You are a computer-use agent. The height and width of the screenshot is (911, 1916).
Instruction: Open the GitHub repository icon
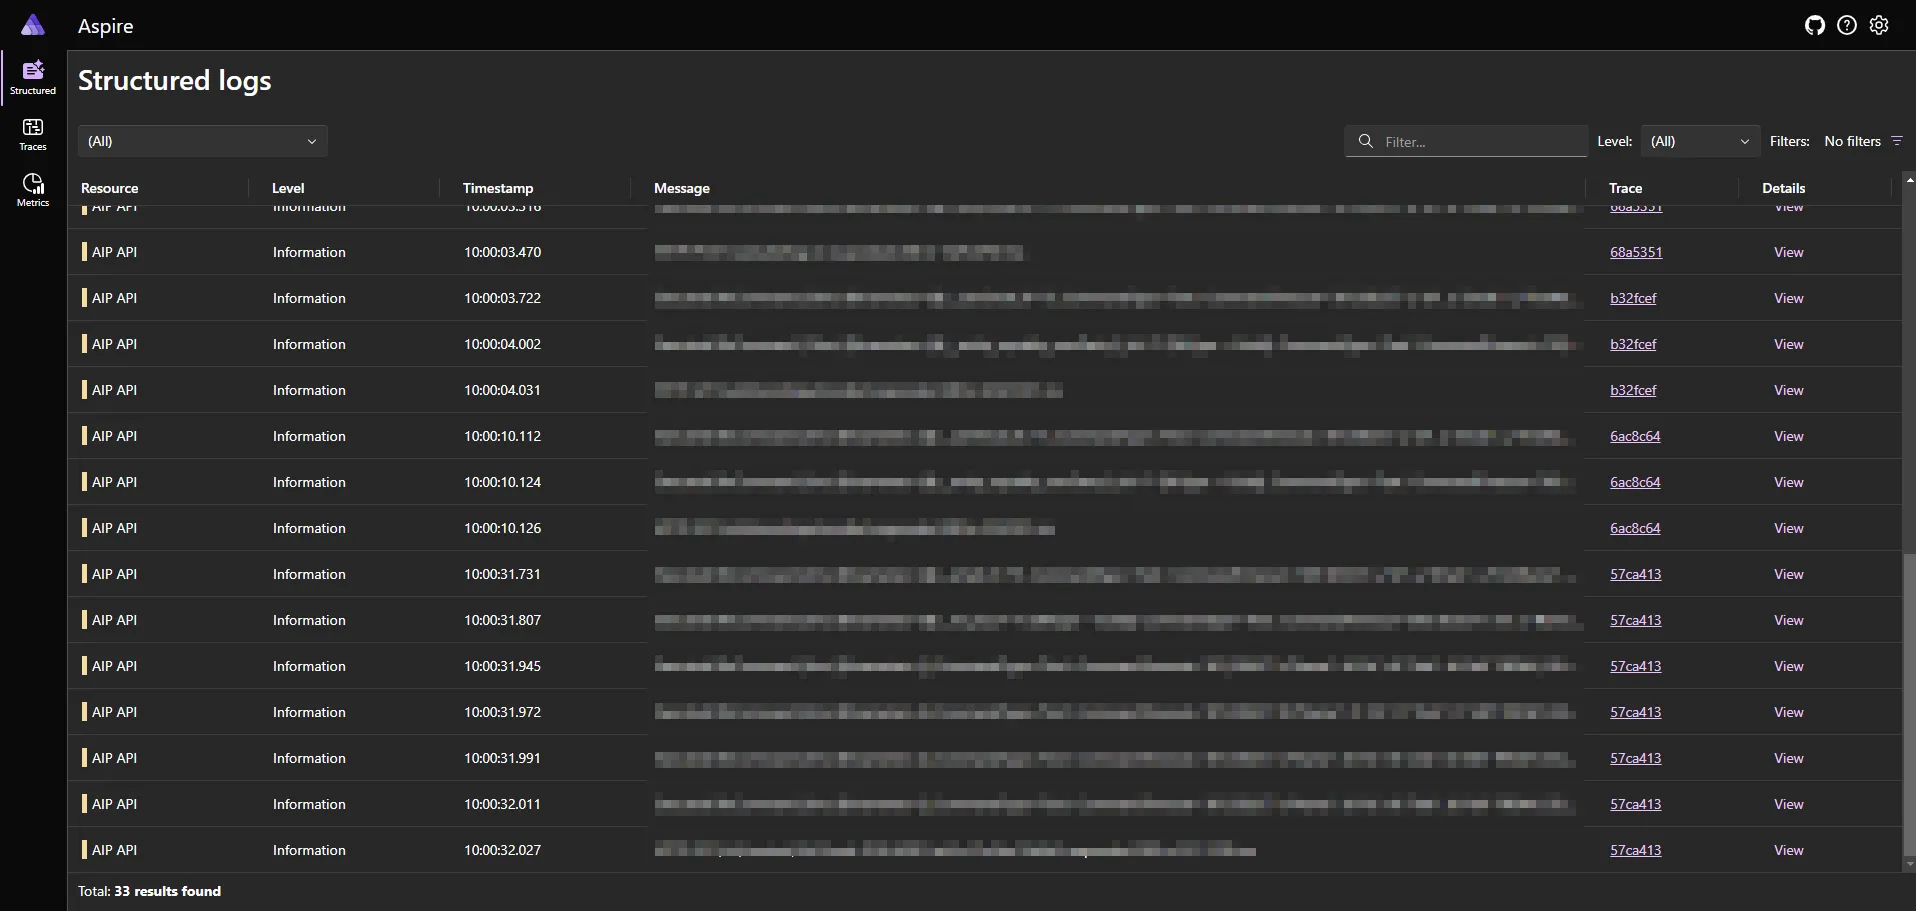click(1814, 26)
